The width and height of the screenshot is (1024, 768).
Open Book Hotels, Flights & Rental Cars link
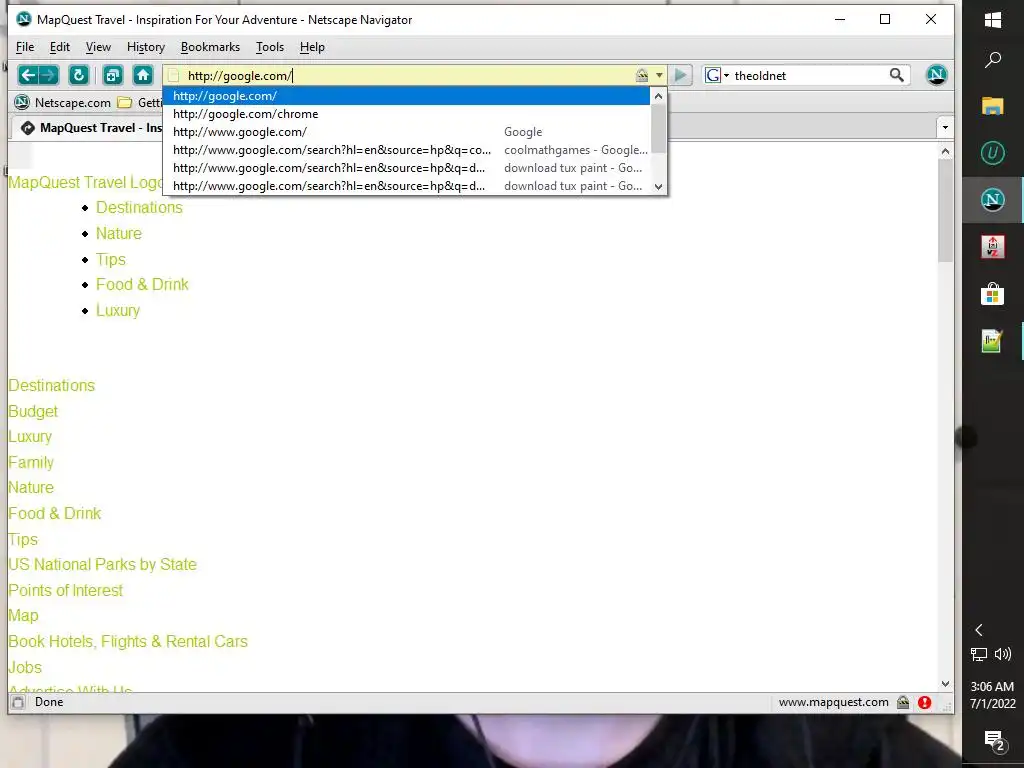pyautogui.click(x=128, y=641)
